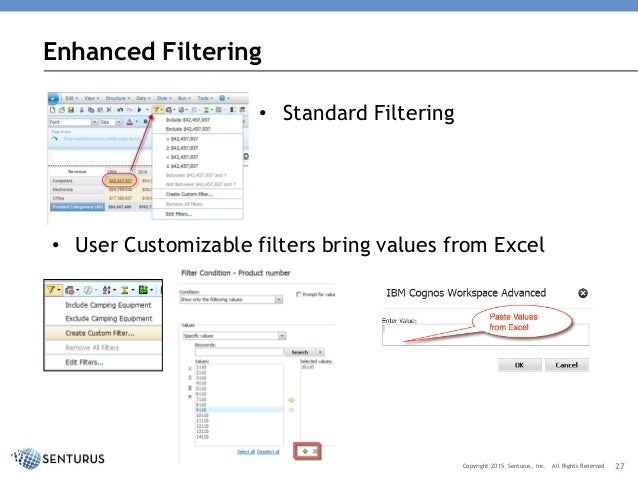Image resolution: width=638 pixels, height=479 pixels.
Task: Click the Undo arrow icon
Action: click(120, 110)
